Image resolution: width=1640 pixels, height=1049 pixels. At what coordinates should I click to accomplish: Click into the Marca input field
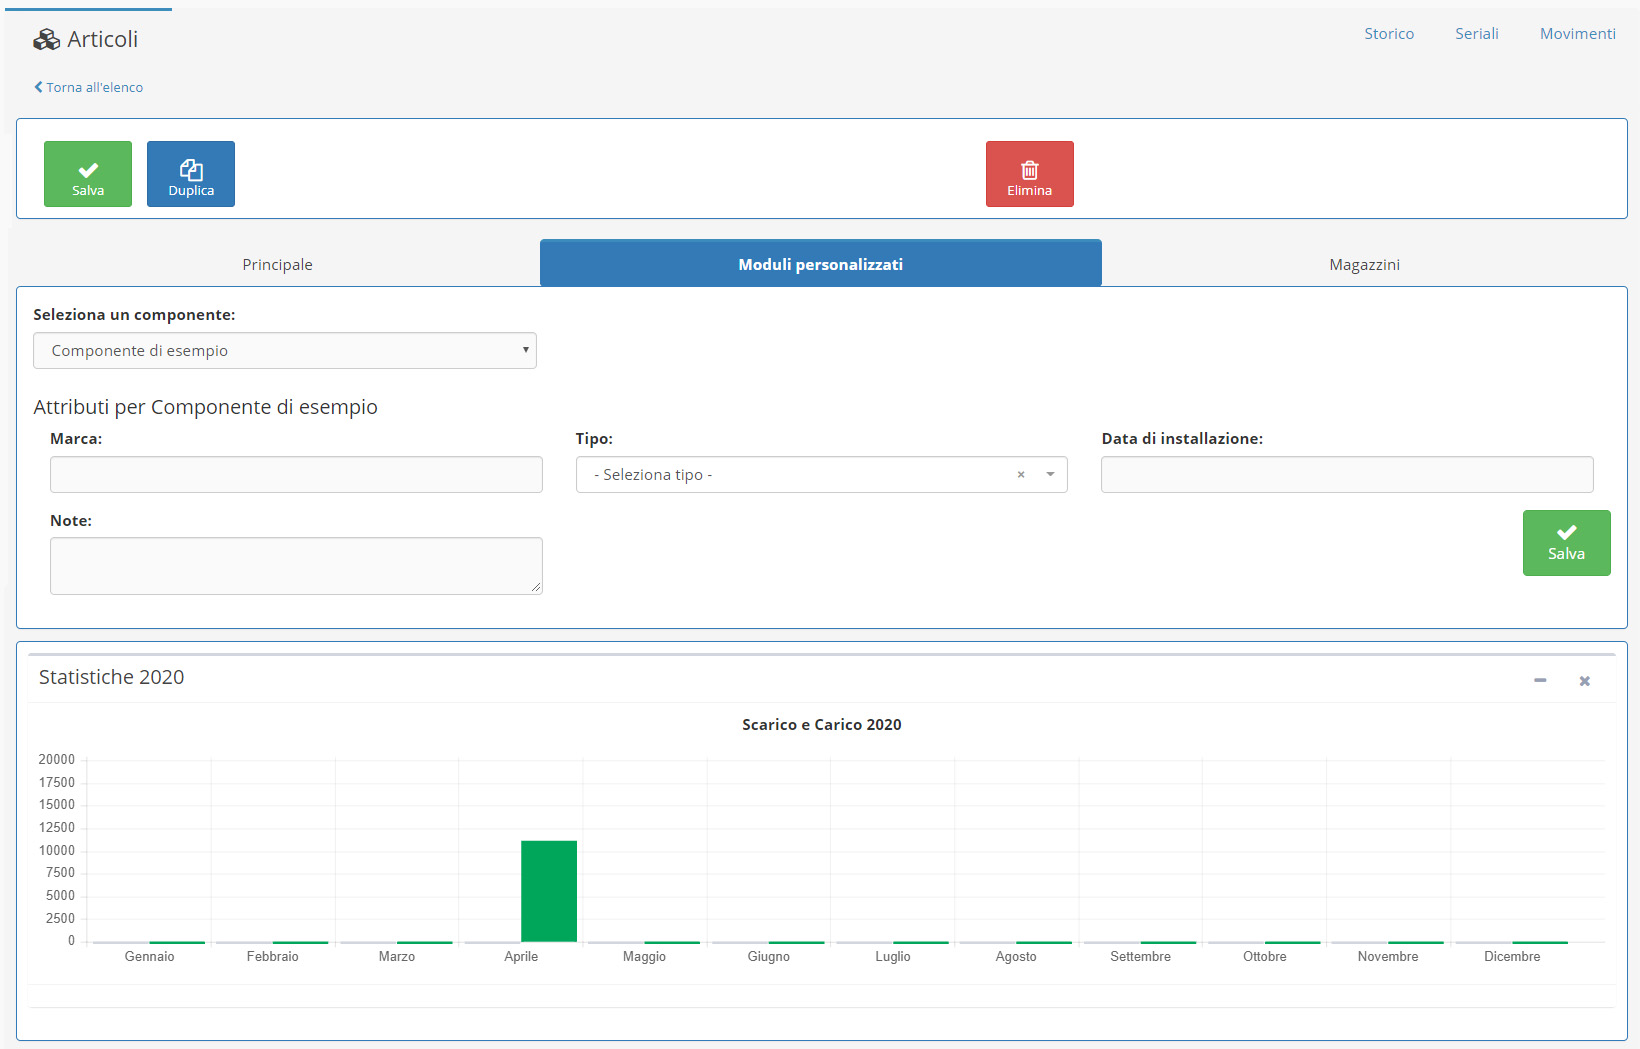[296, 475]
